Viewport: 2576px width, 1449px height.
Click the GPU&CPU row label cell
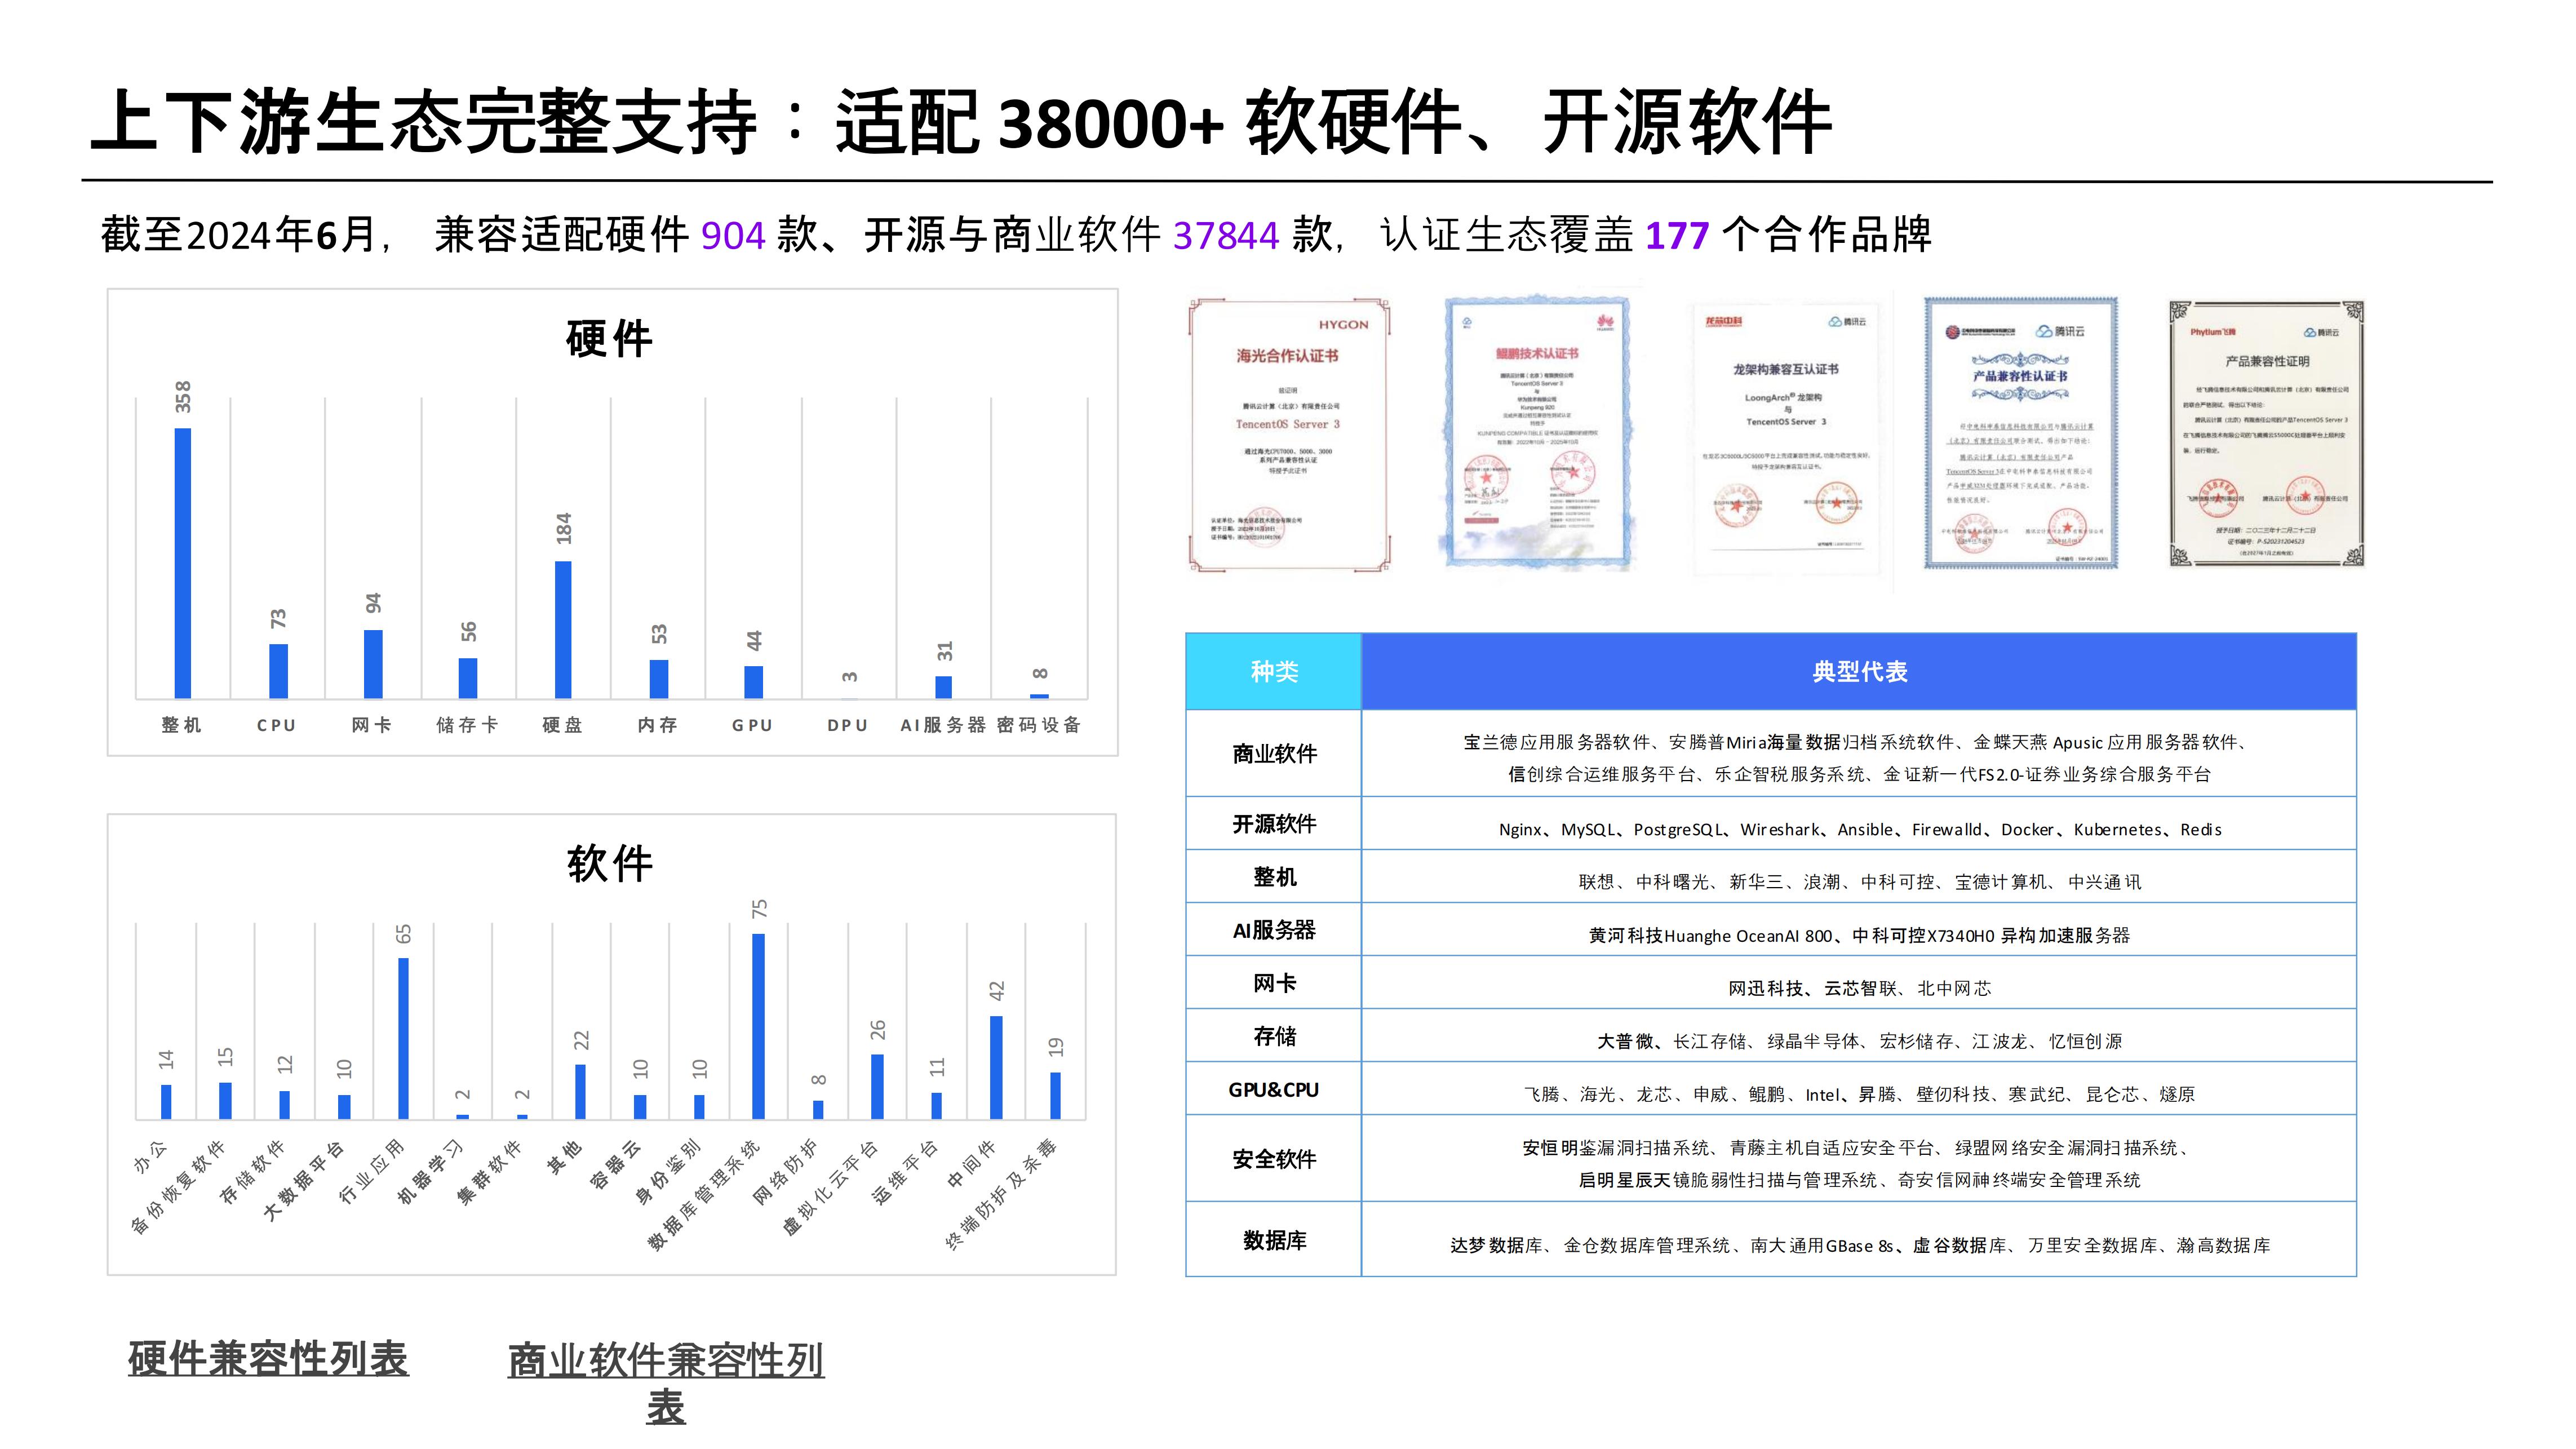1273,1089
